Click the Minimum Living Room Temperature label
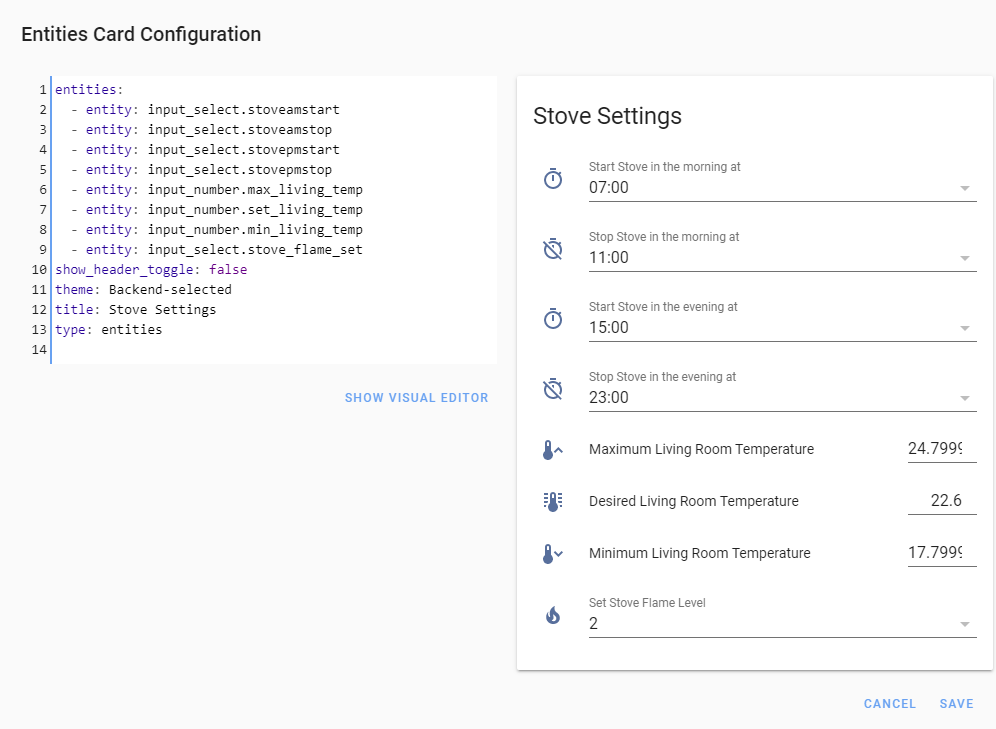Viewport: 996px width, 729px height. (699, 553)
